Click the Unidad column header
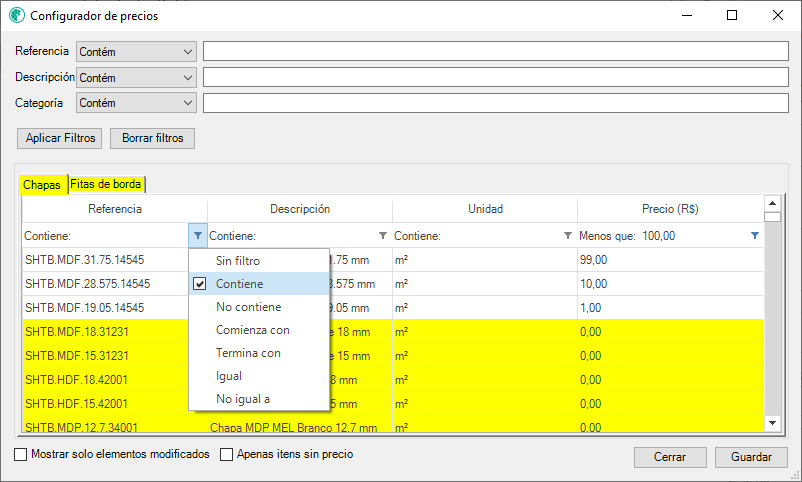 tap(485, 209)
